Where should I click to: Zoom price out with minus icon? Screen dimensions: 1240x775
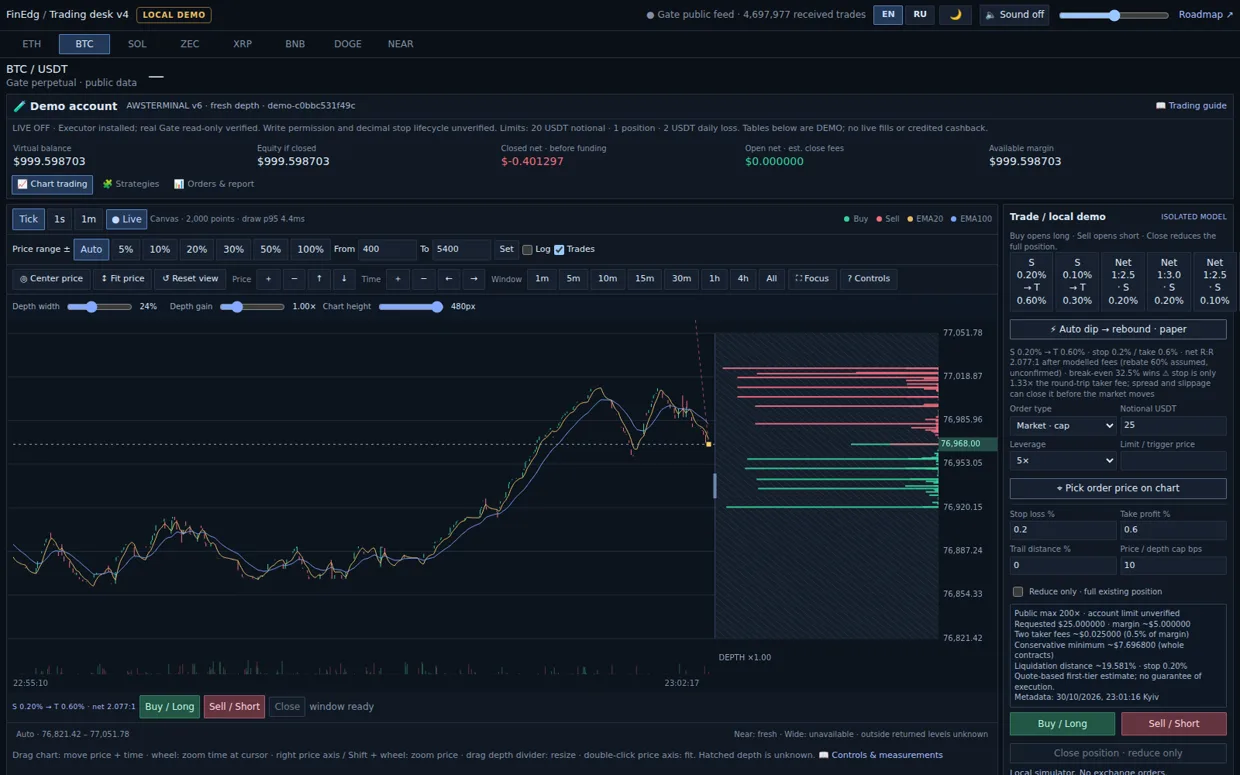[x=294, y=279]
